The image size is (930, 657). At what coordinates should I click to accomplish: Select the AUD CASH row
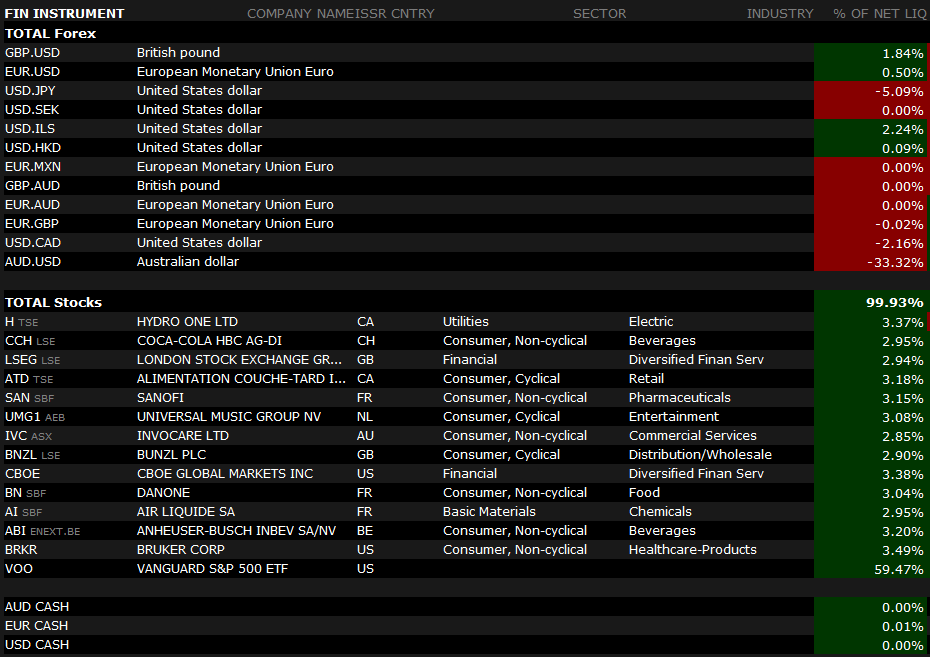coord(465,607)
